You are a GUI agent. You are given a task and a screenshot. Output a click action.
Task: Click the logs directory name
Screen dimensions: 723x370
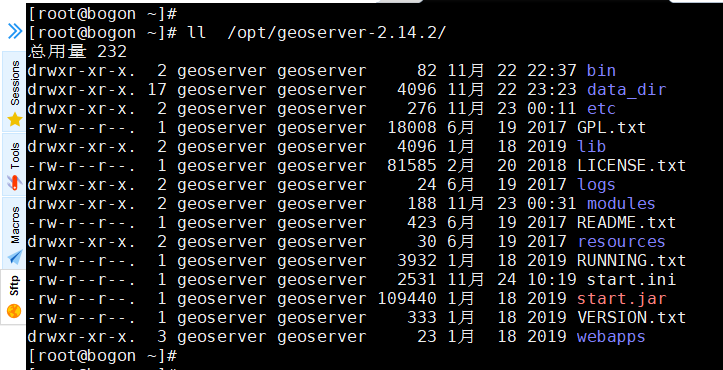(596, 185)
